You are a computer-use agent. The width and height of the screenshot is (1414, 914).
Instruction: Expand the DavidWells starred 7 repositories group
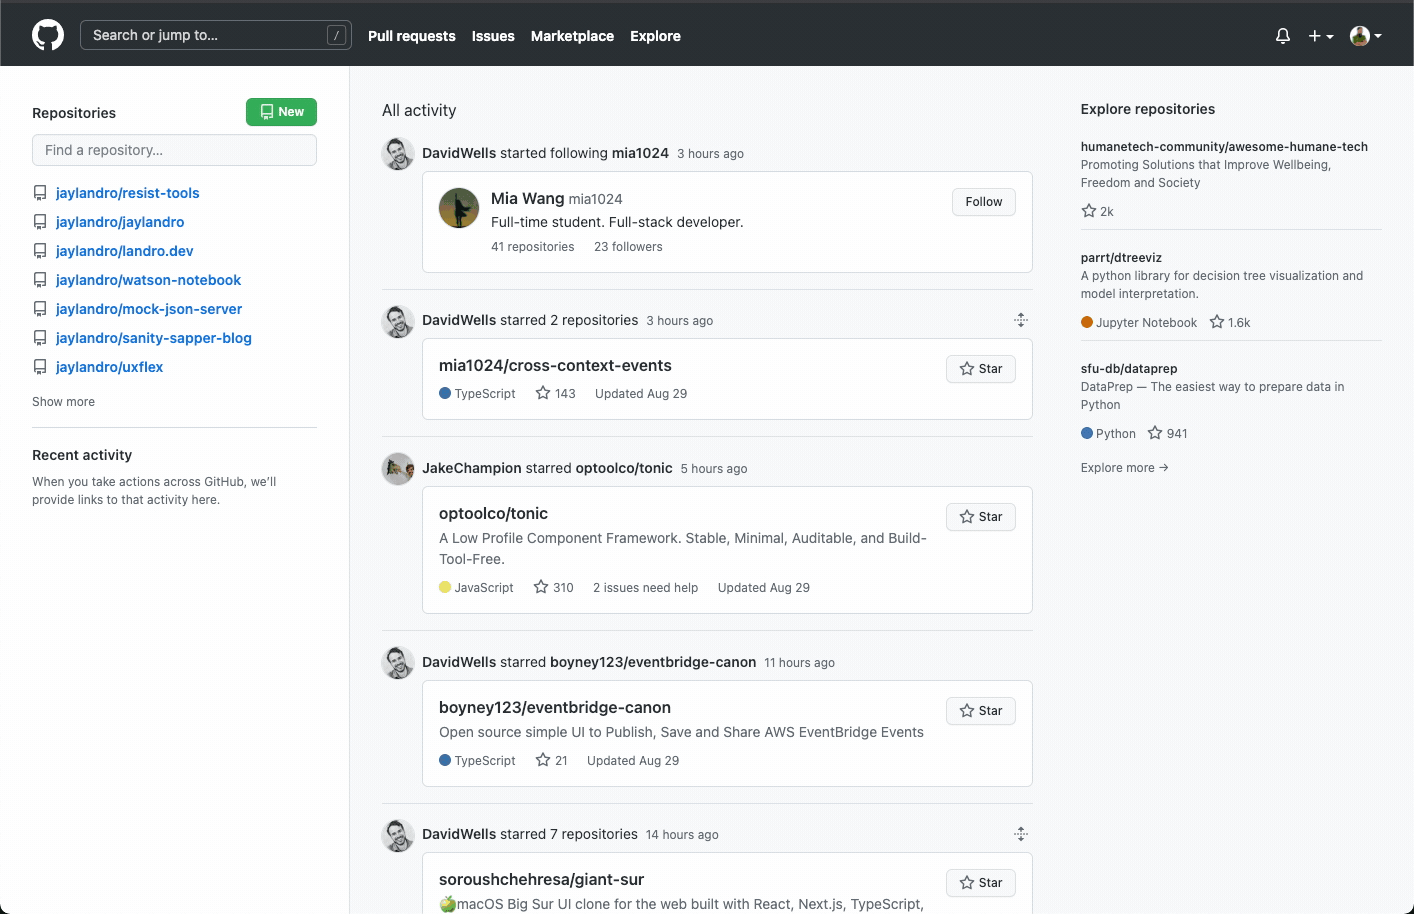(x=1021, y=834)
